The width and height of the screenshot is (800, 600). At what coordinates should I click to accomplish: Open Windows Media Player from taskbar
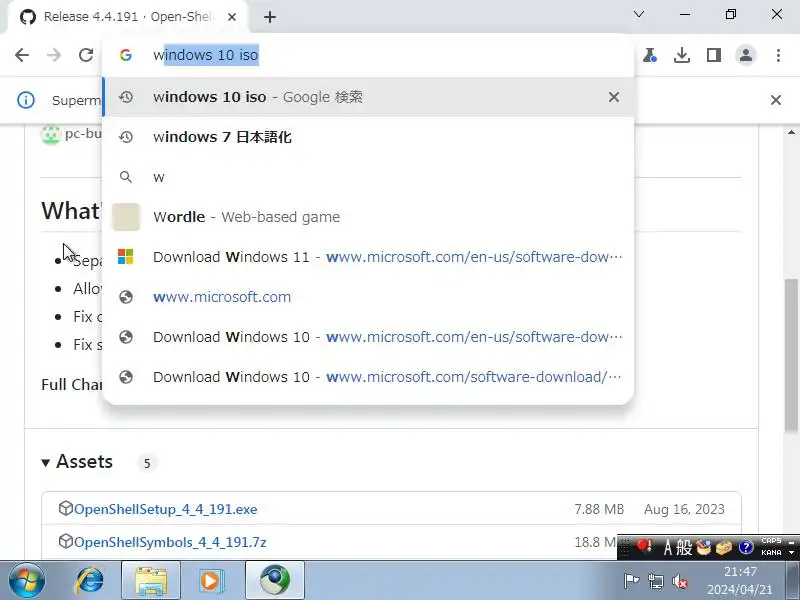click(212, 581)
